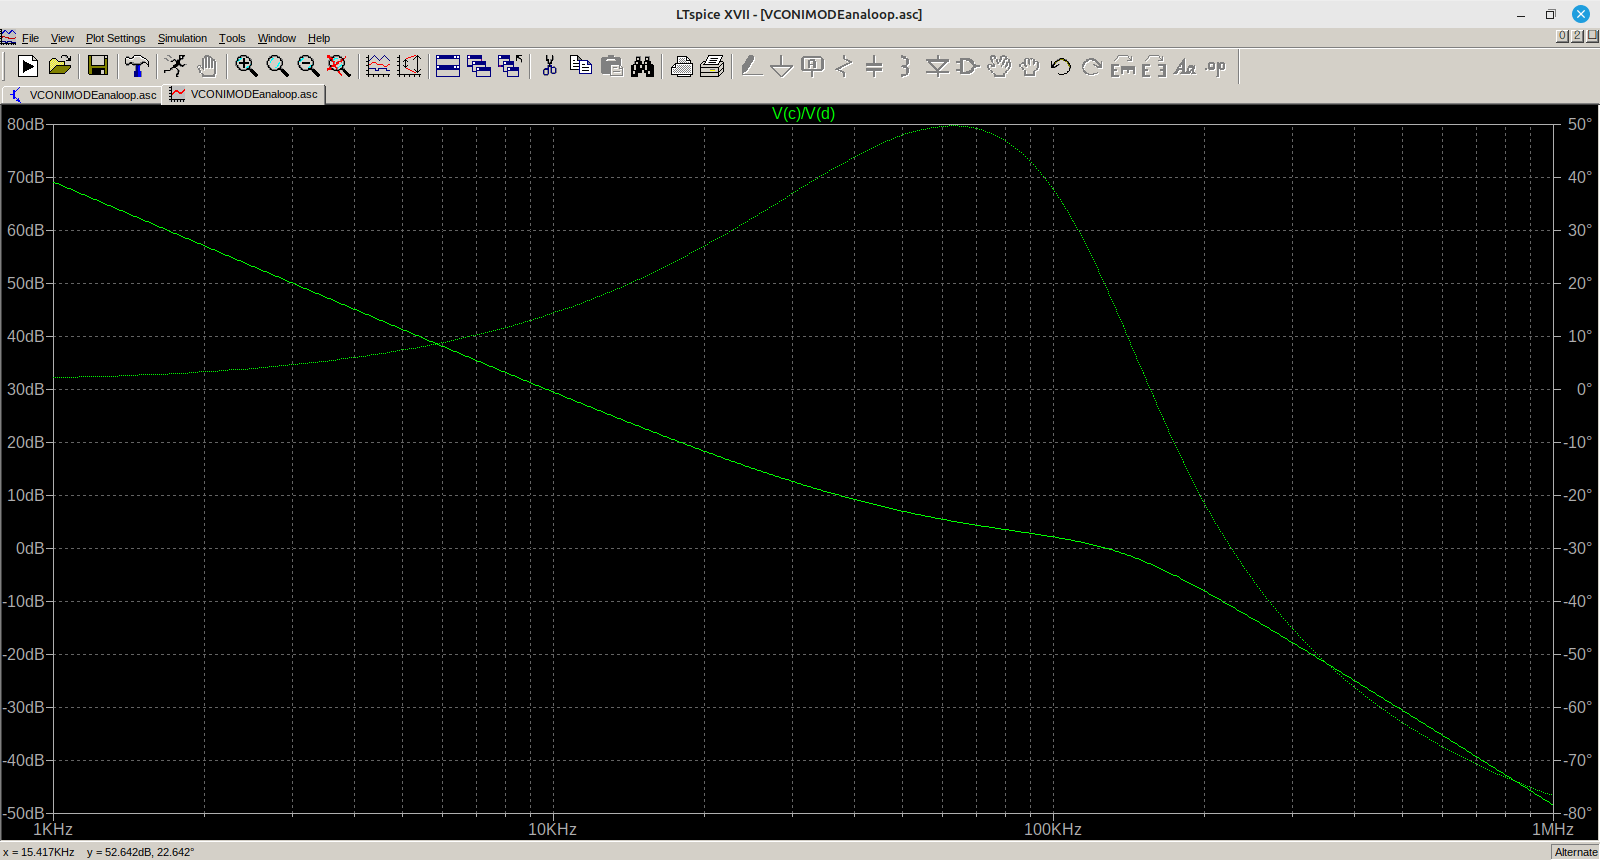The image size is (1600, 860).
Task: Halt simulation with the hand icon
Action: tap(207, 66)
